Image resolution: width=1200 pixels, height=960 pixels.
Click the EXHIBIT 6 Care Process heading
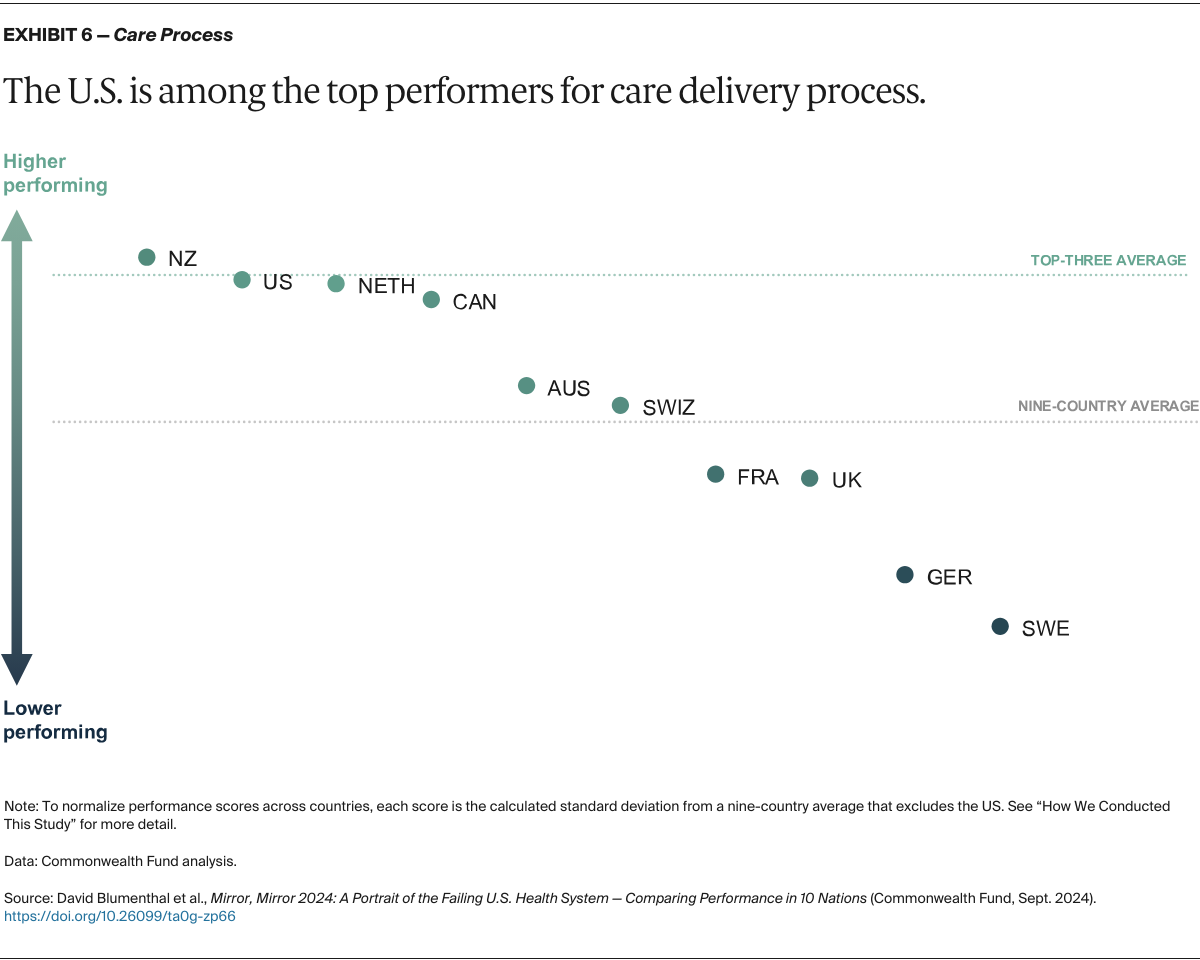[x=118, y=35]
